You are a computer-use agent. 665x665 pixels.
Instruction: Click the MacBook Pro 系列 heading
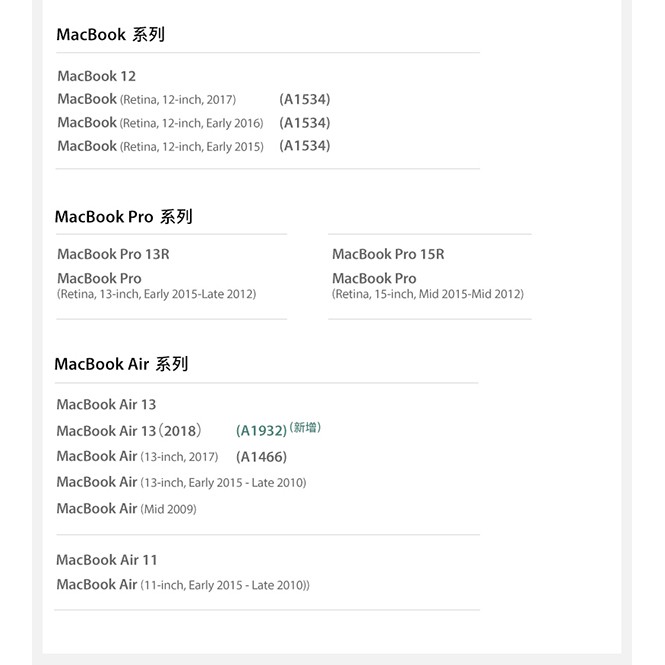click(x=123, y=217)
